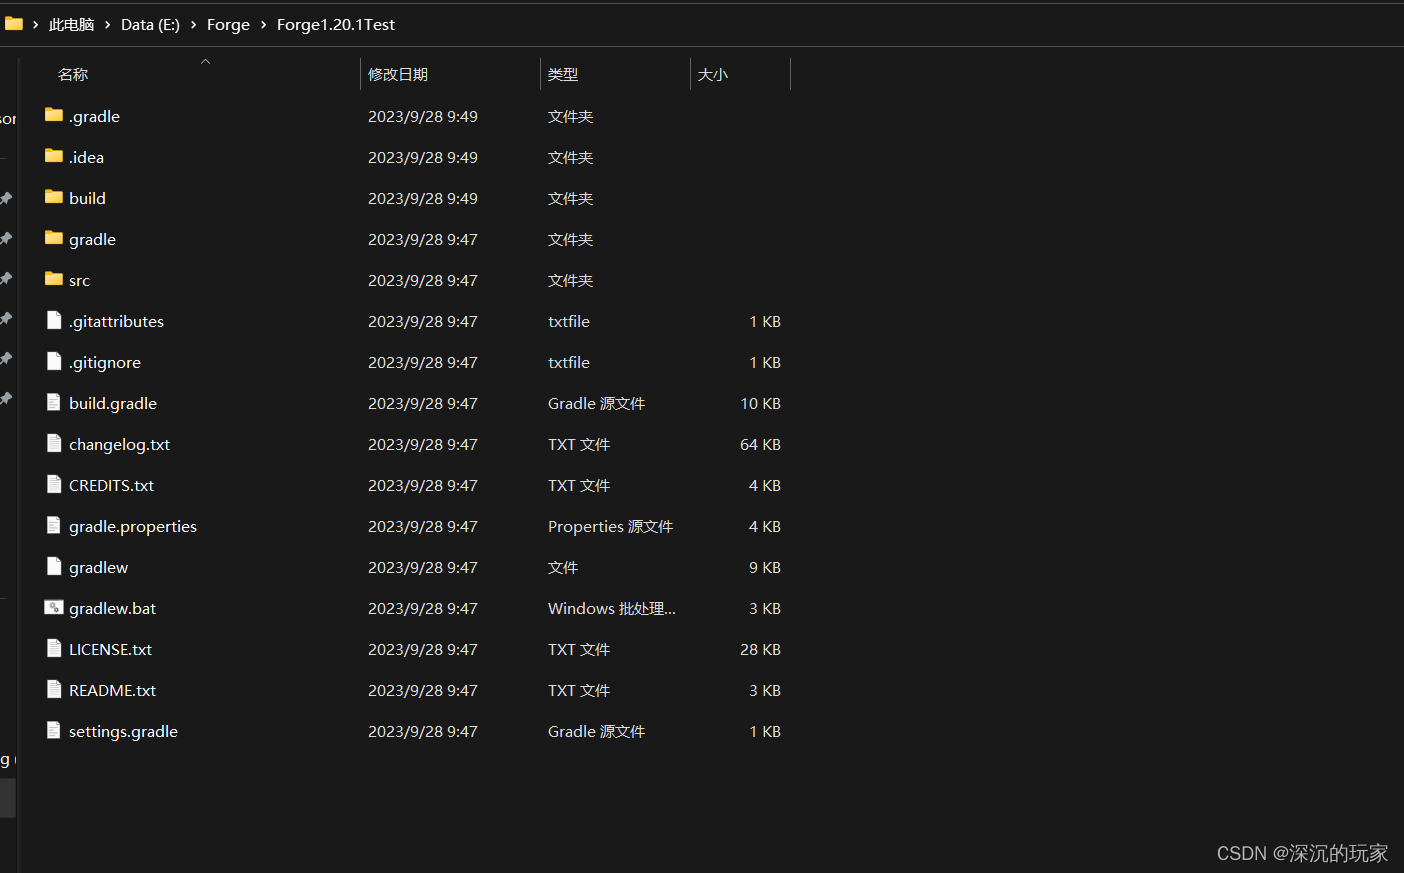1404x873 pixels.
Task: Open the chevron after Forge breadcrumb
Action: pos(263,24)
